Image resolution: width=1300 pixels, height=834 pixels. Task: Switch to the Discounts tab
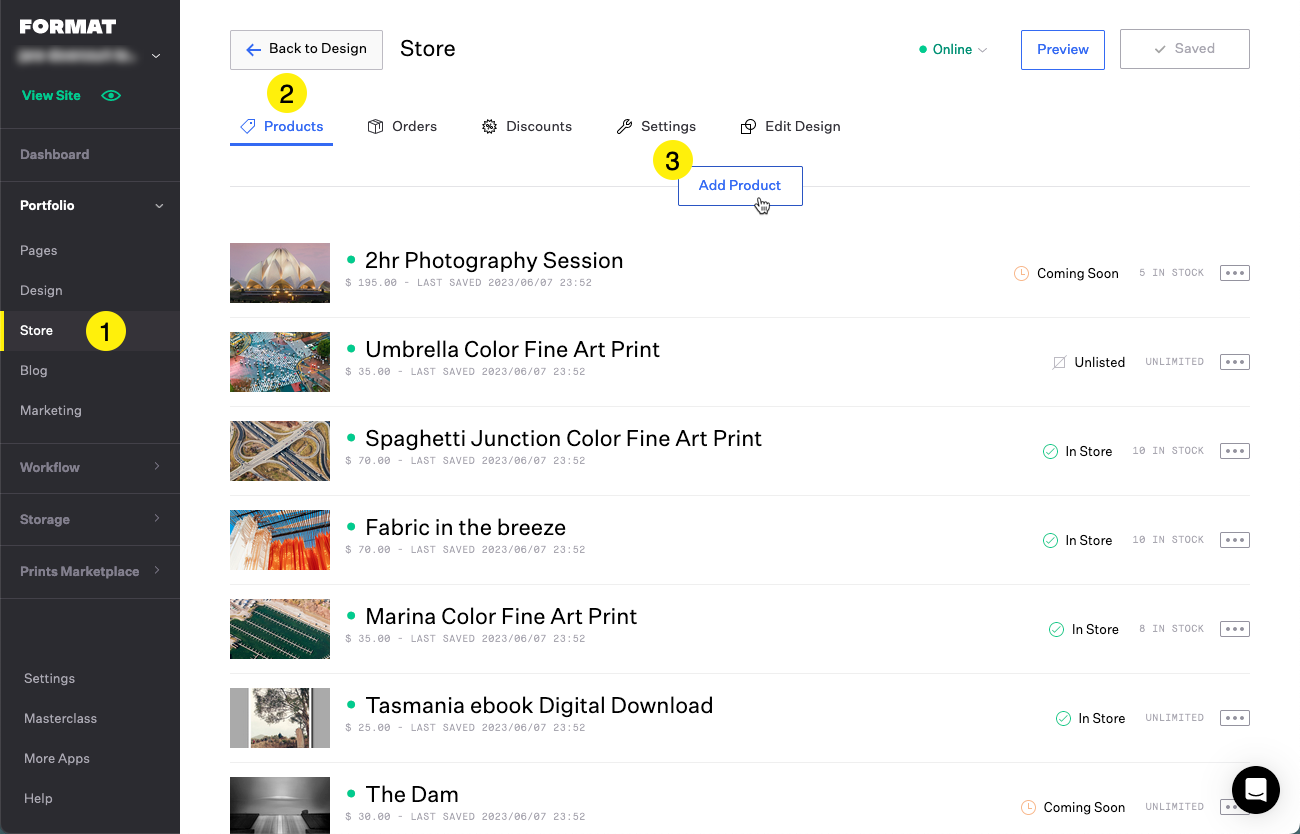[x=527, y=127]
